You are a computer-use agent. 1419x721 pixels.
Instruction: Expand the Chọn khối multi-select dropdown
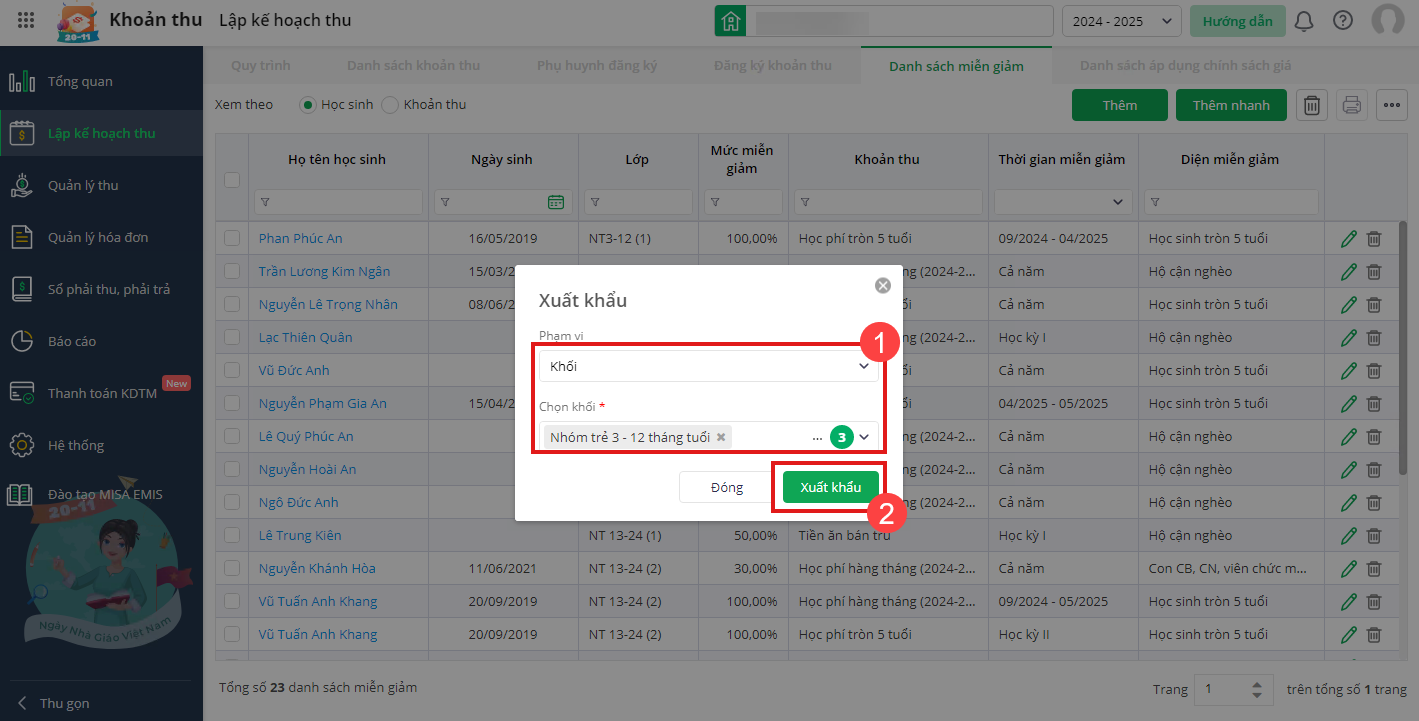click(864, 437)
